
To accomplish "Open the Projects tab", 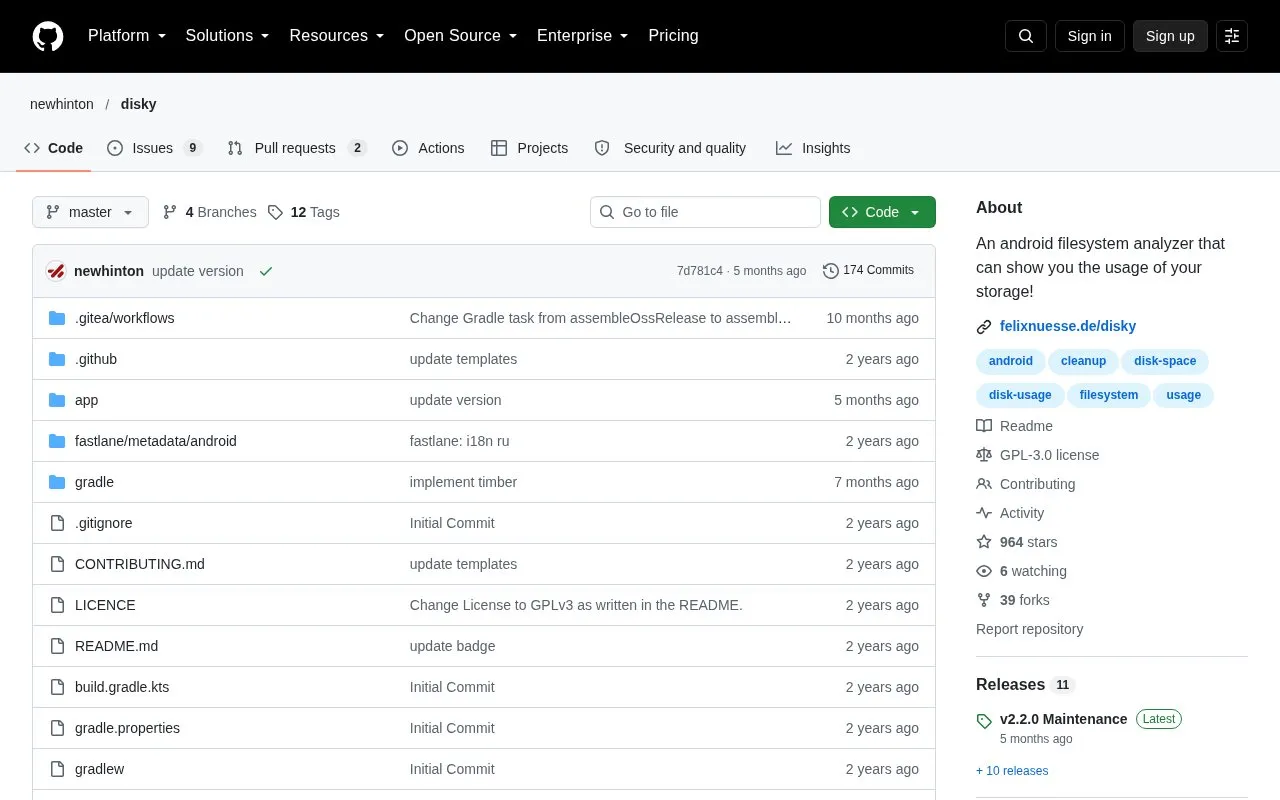I will tap(530, 148).
